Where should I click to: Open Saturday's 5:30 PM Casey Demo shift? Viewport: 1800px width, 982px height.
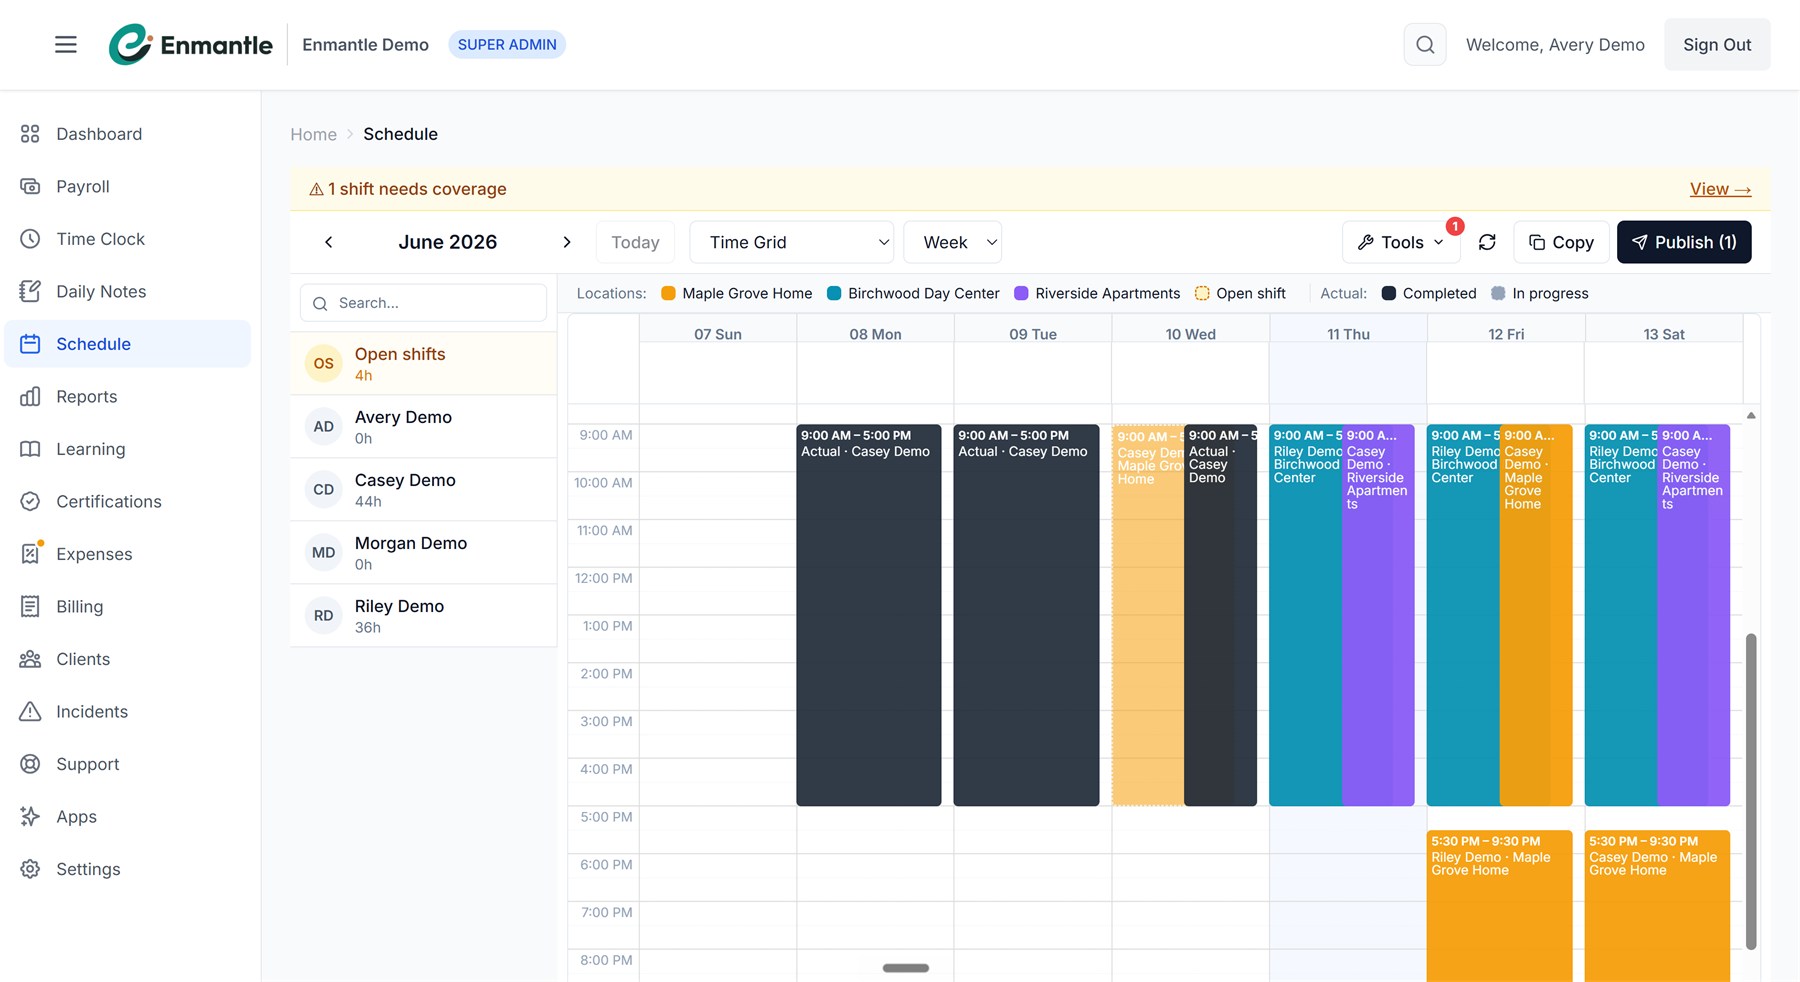1657,906
